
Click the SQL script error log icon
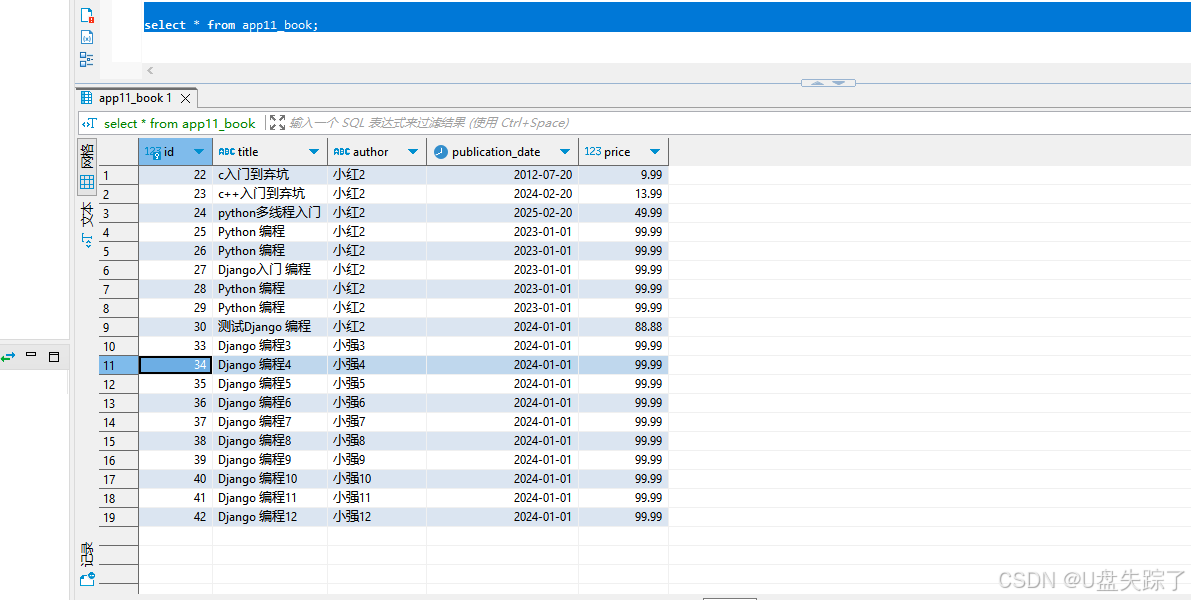(87, 15)
